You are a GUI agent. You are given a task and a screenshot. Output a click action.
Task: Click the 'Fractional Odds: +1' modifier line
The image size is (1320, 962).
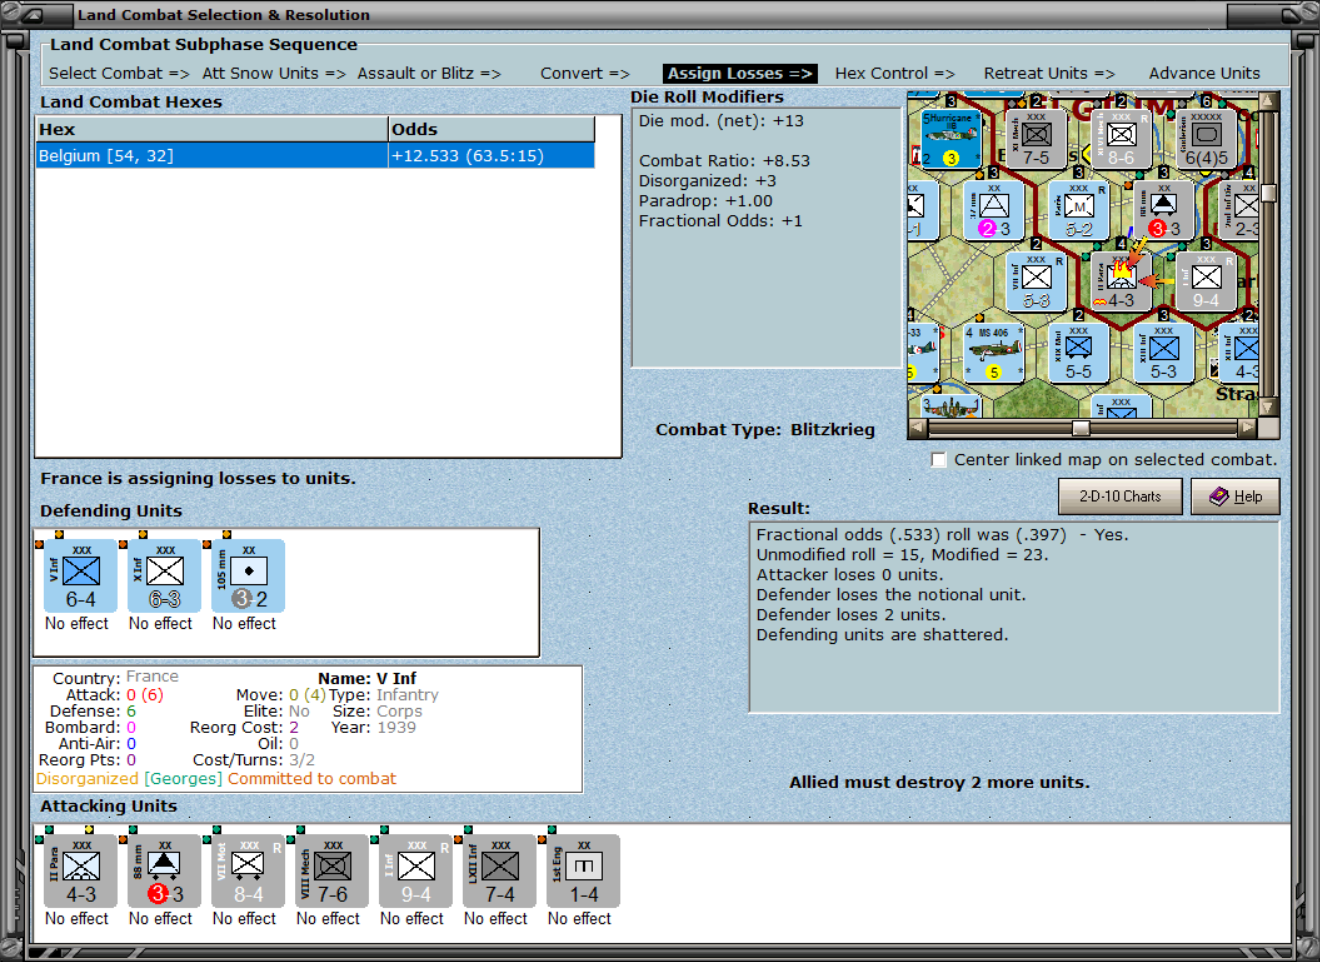point(720,221)
